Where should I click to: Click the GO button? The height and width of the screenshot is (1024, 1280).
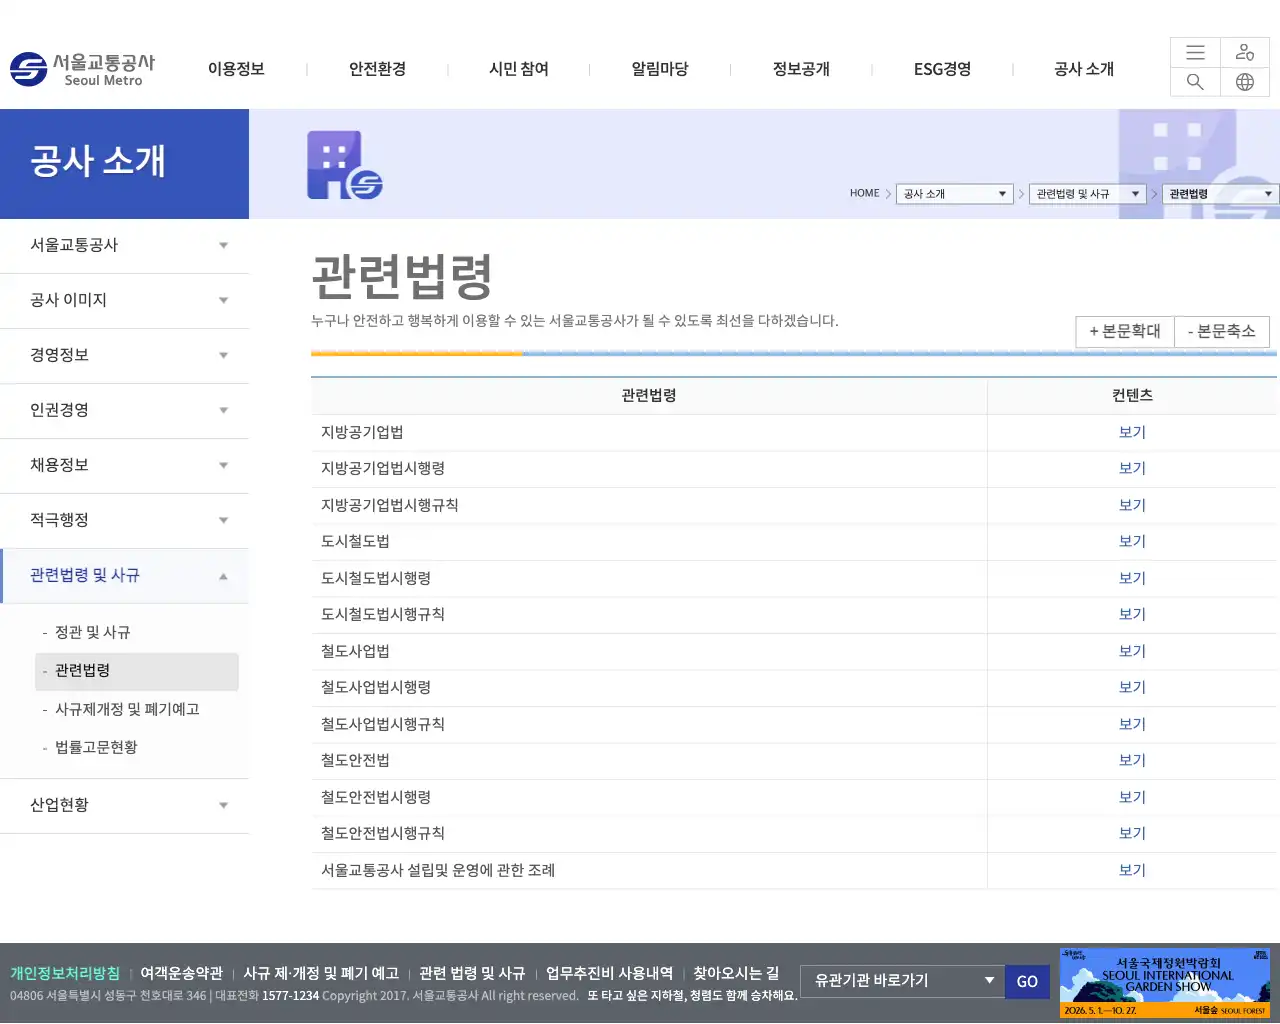(x=1027, y=982)
